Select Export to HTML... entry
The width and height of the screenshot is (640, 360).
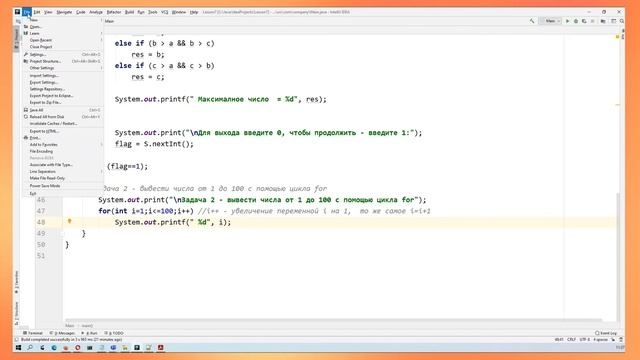click(x=63, y=131)
